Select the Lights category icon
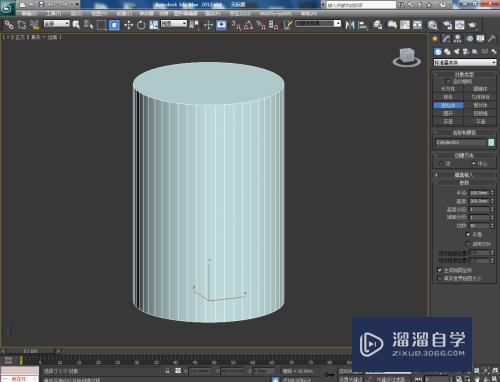Screen dimensions: 500x382 point(456,51)
